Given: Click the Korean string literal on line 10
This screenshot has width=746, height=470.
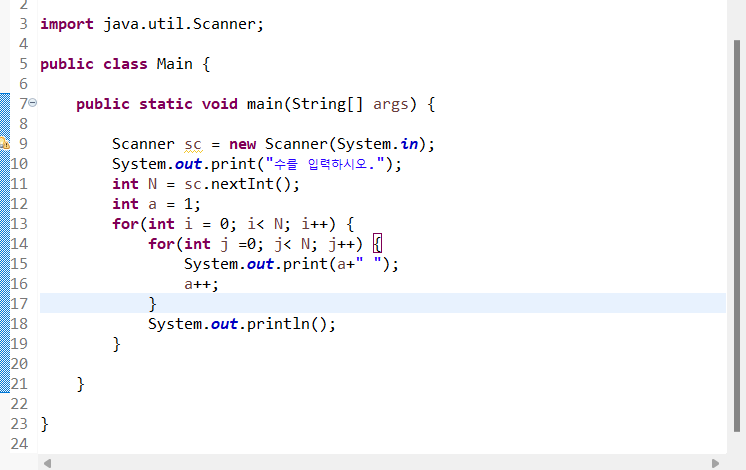Looking at the screenshot, I should (x=325, y=164).
